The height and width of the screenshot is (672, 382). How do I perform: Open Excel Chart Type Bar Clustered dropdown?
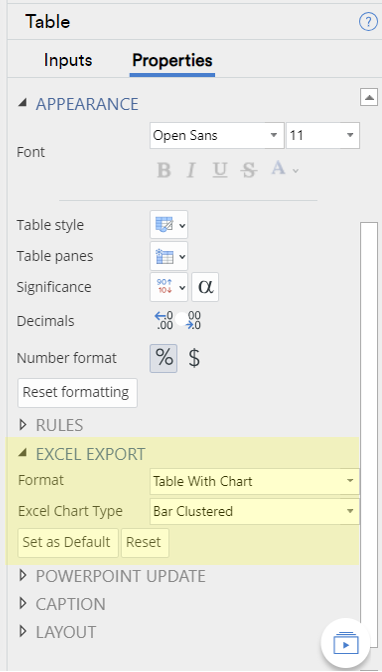click(x=255, y=511)
